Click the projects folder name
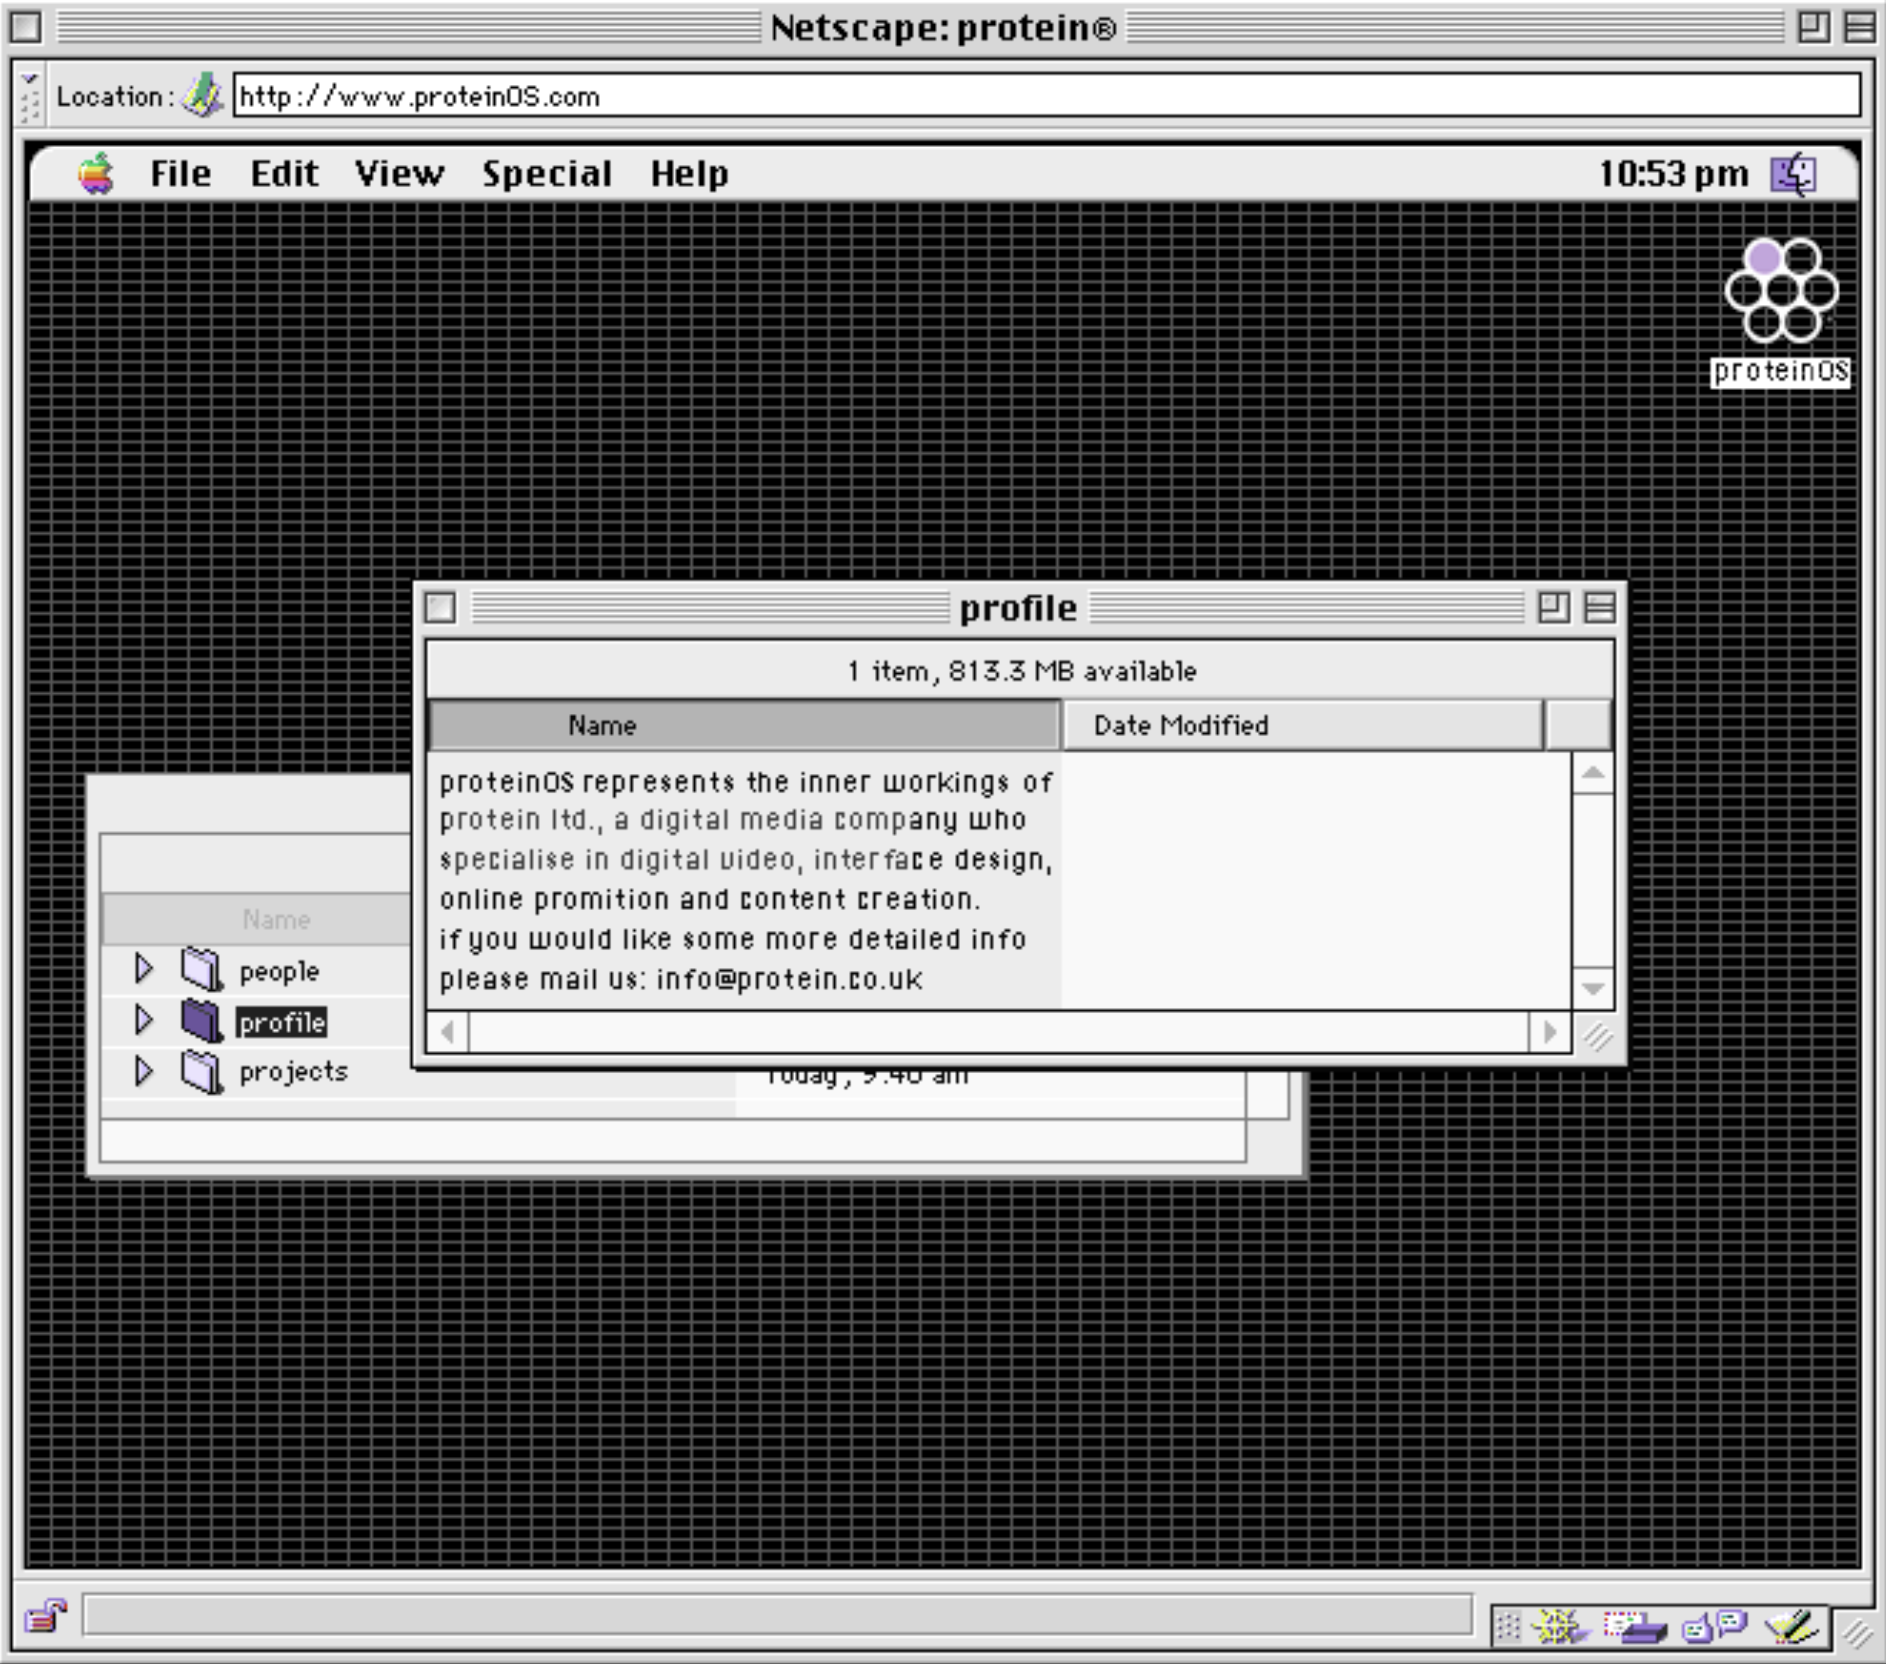1886x1664 pixels. (x=293, y=1072)
